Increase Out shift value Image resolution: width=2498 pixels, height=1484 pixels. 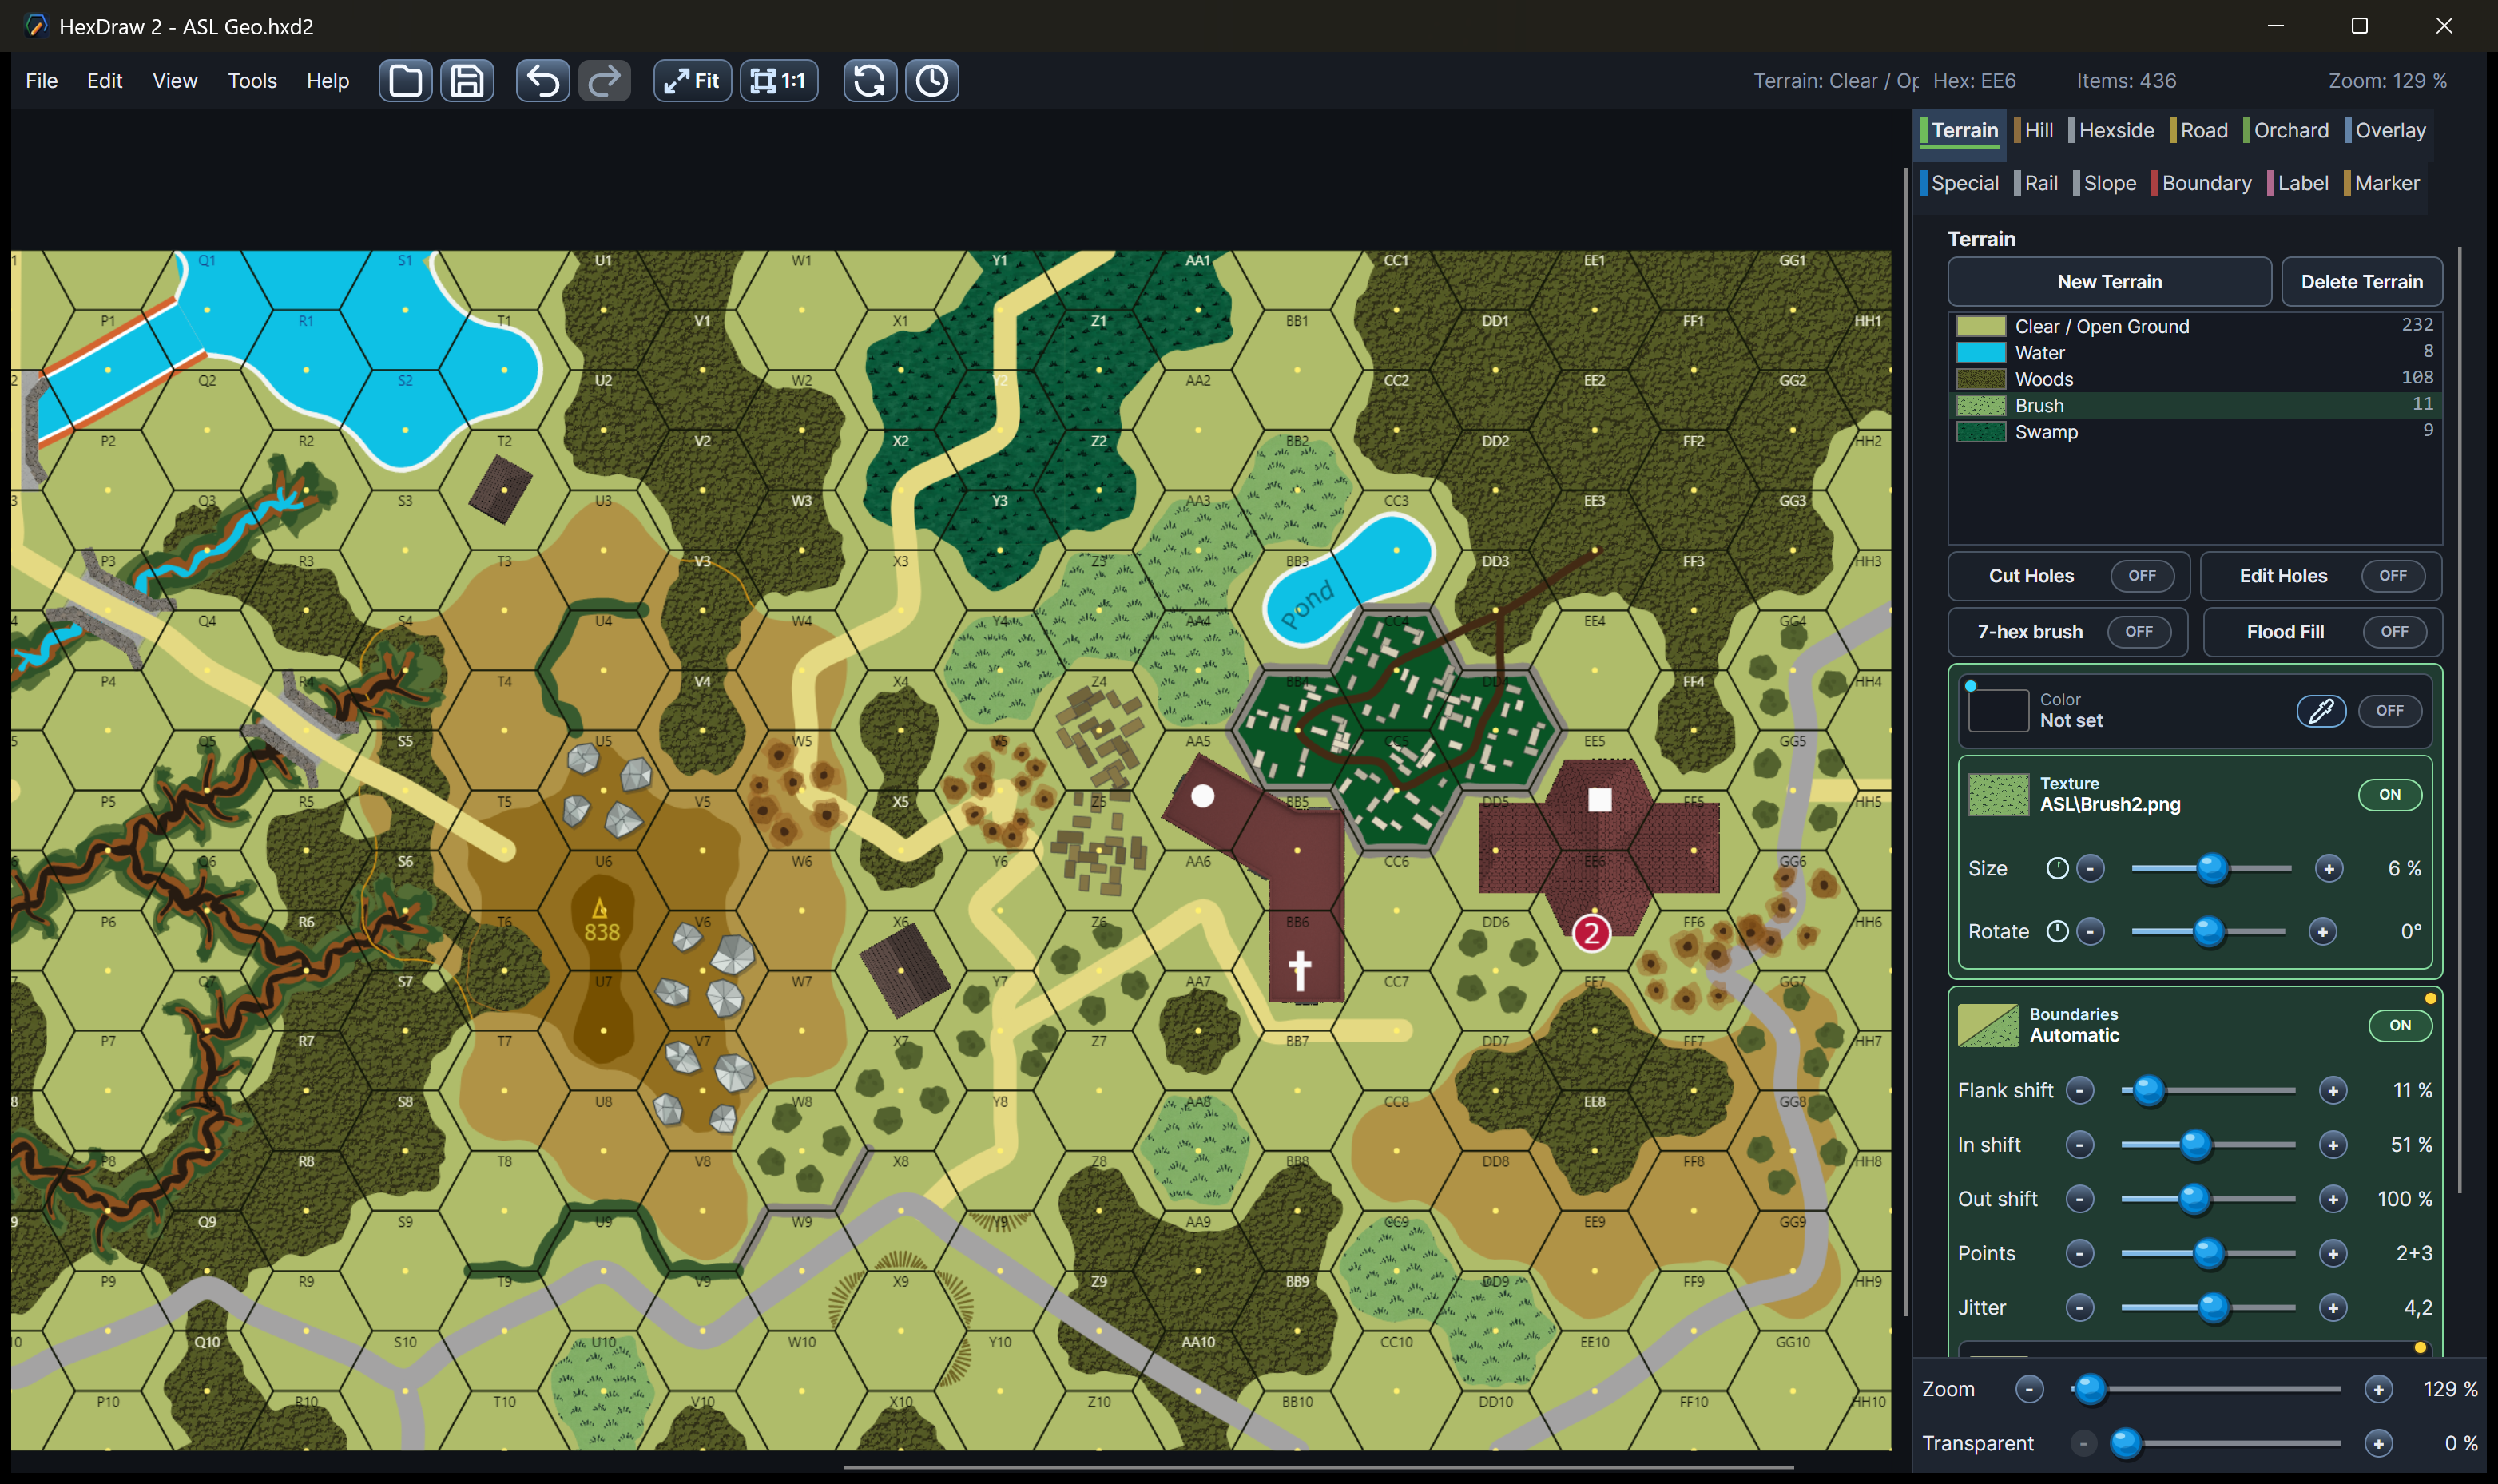[x=2333, y=1198]
